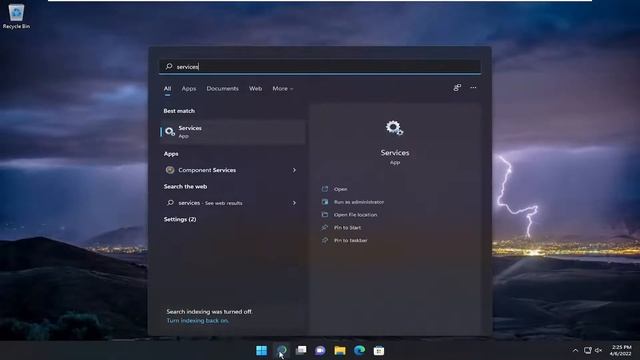Choose Run as administrator
Image resolution: width=640 pixels, height=360 pixels.
[x=359, y=202]
